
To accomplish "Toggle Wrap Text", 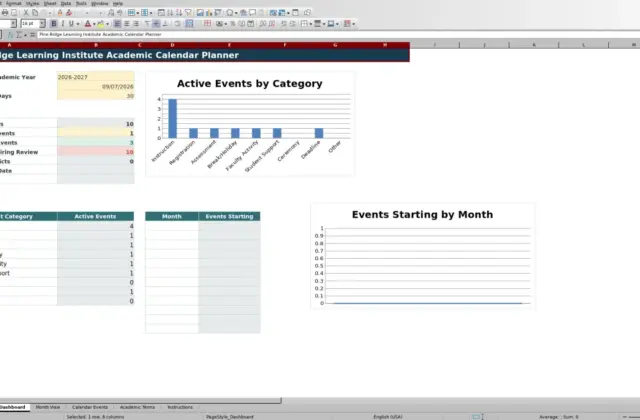I will 178,24.
